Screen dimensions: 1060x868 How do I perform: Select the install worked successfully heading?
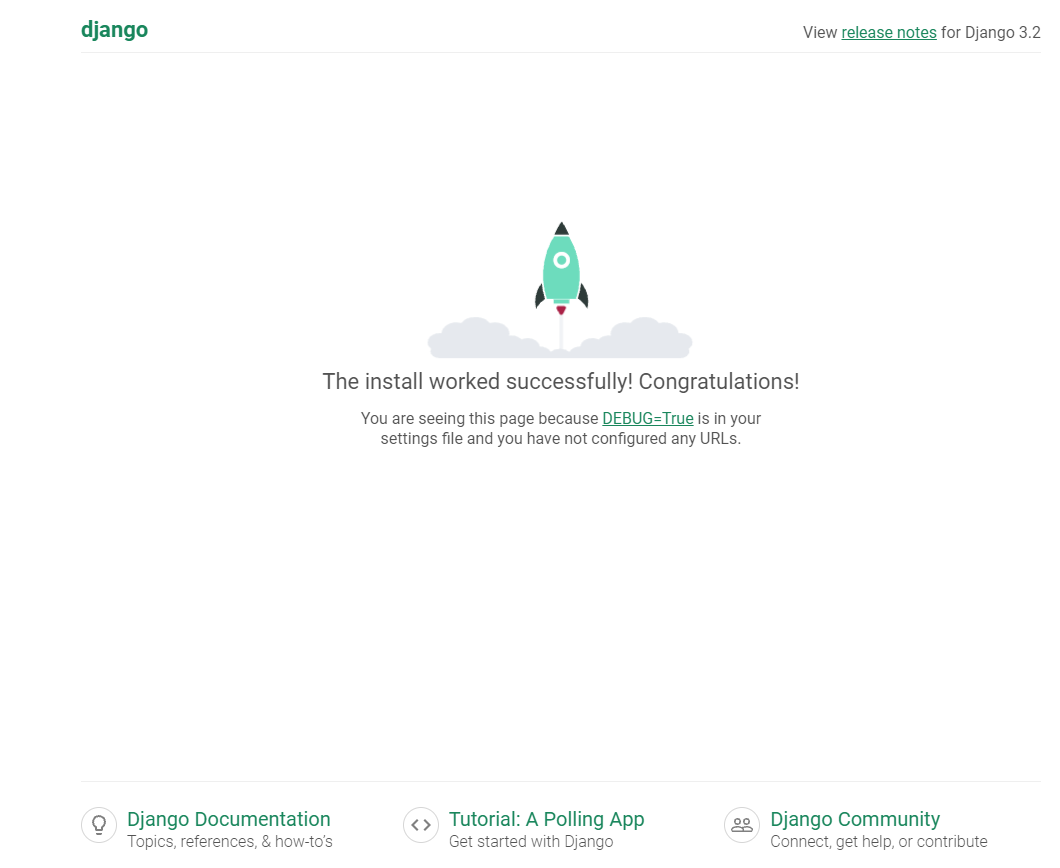pyautogui.click(x=560, y=381)
